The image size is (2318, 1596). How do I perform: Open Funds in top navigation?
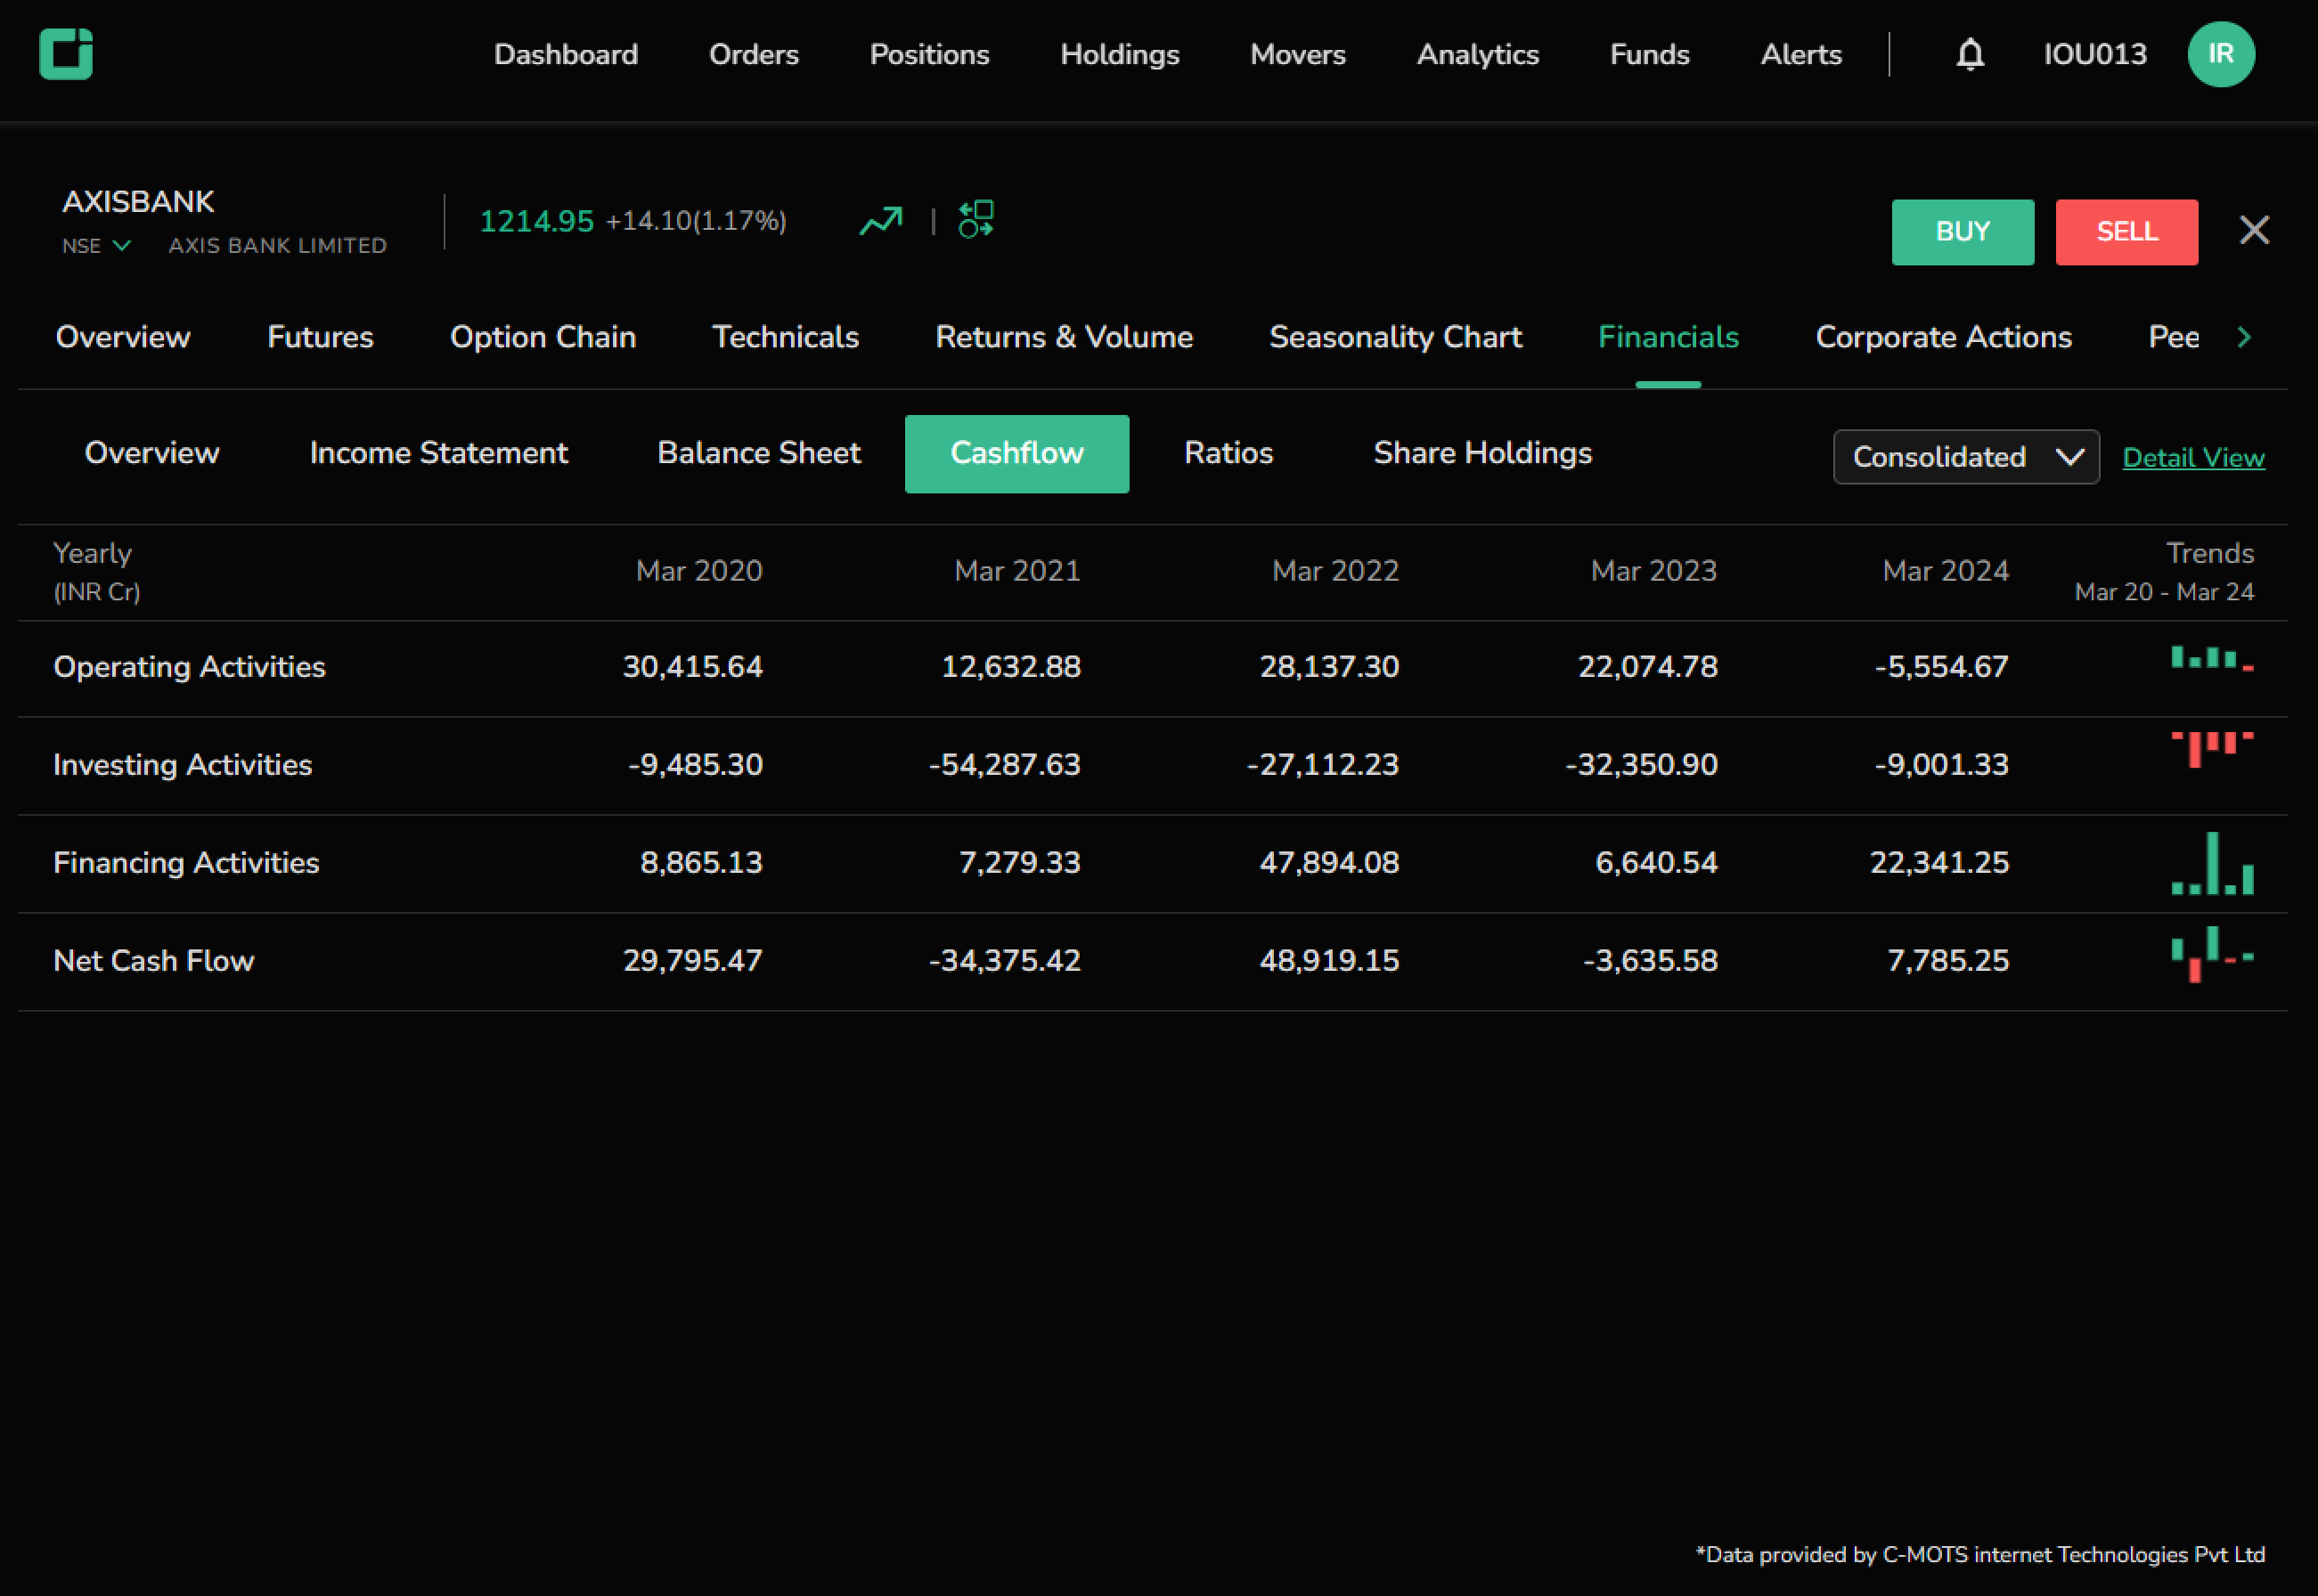[x=1649, y=54]
